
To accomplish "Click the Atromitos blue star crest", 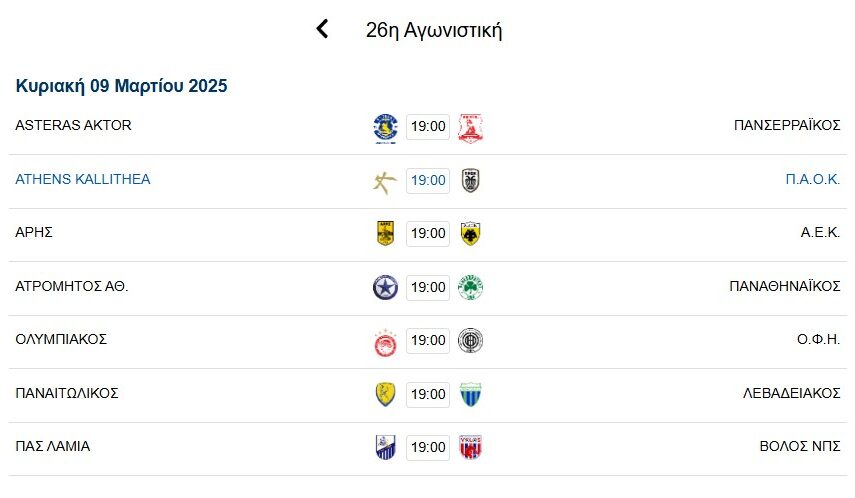I will 385,288.
